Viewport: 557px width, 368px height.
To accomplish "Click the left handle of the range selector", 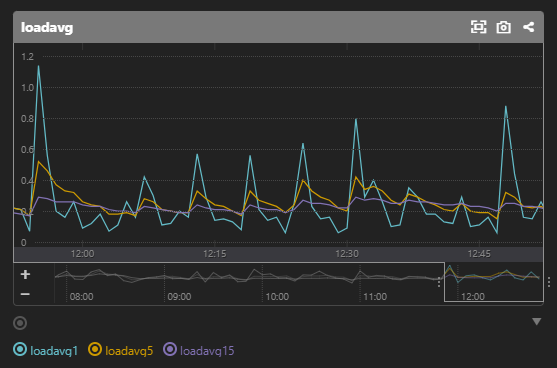I will click(439, 282).
